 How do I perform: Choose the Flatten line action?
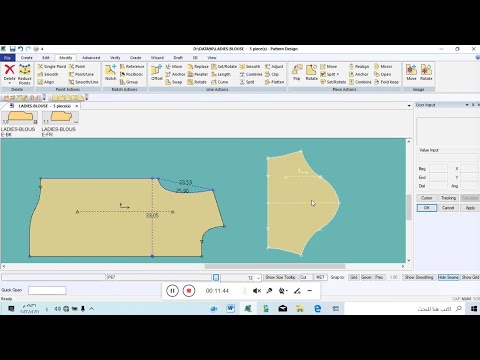coord(274,82)
